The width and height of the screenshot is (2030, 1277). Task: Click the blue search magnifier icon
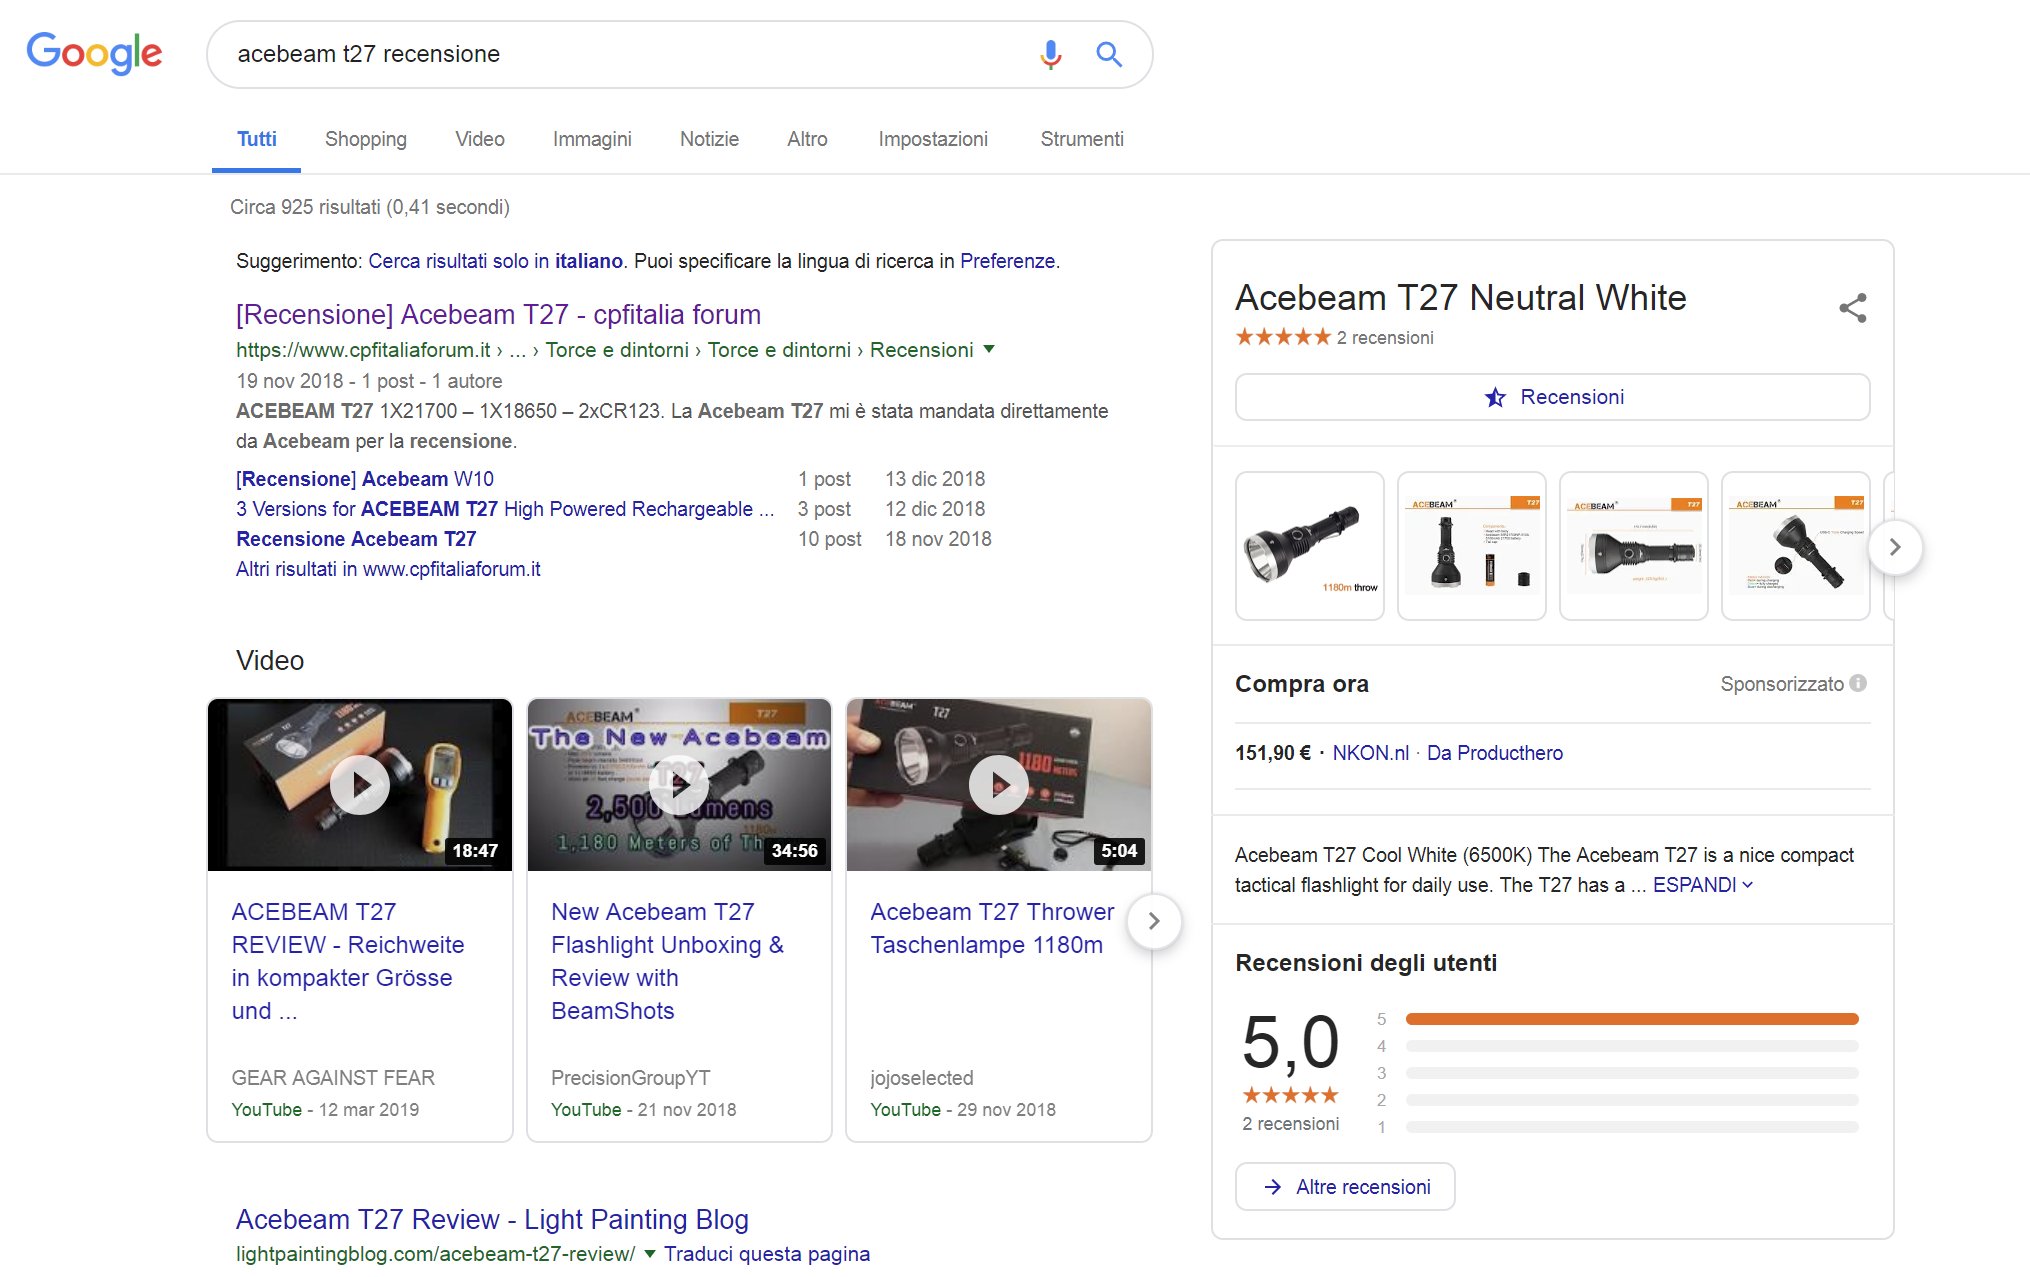click(1109, 54)
